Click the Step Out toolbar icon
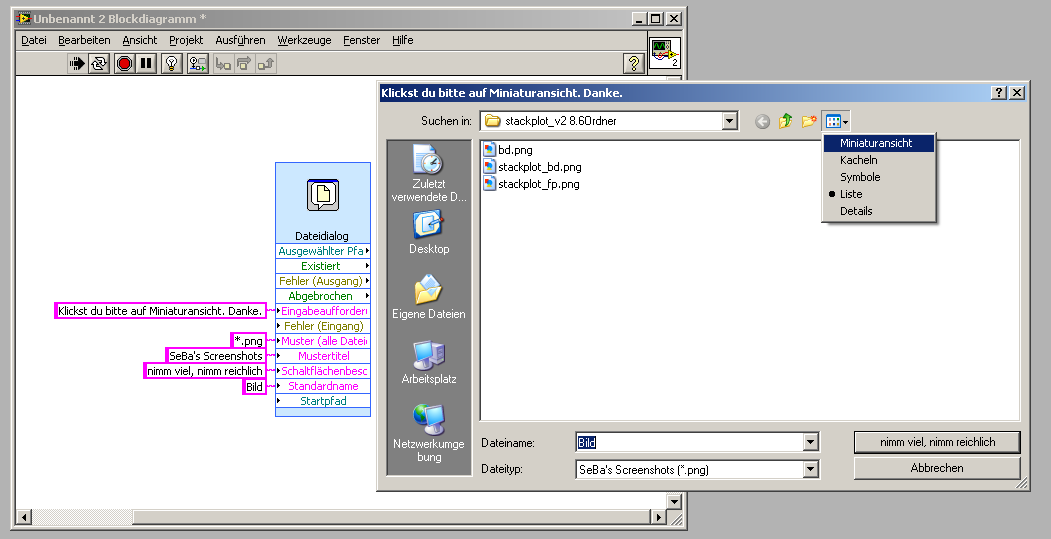Viewport: 1051px width, 539px height. pyautogui.click(x=266, y=64)
